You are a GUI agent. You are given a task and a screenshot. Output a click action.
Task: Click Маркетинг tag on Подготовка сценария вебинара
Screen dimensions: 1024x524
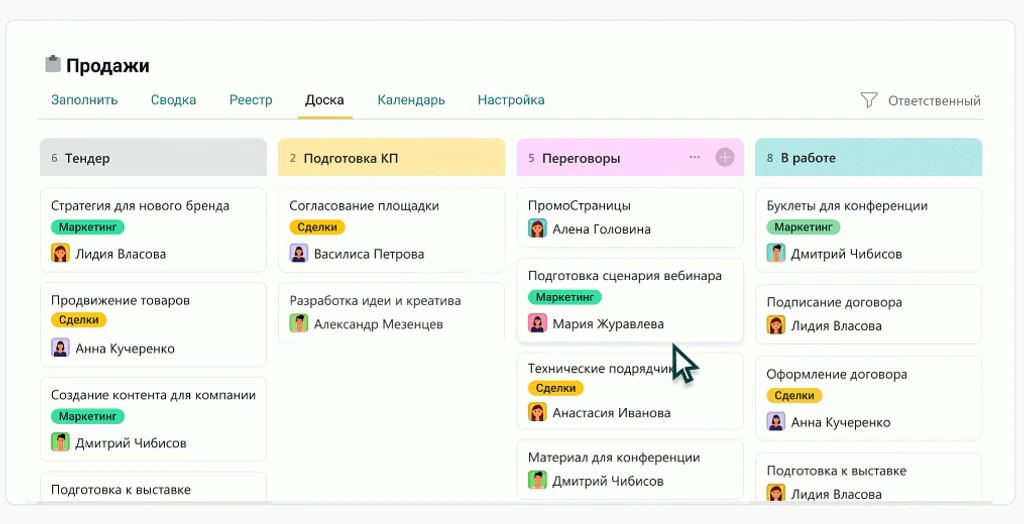coord(565,297)
